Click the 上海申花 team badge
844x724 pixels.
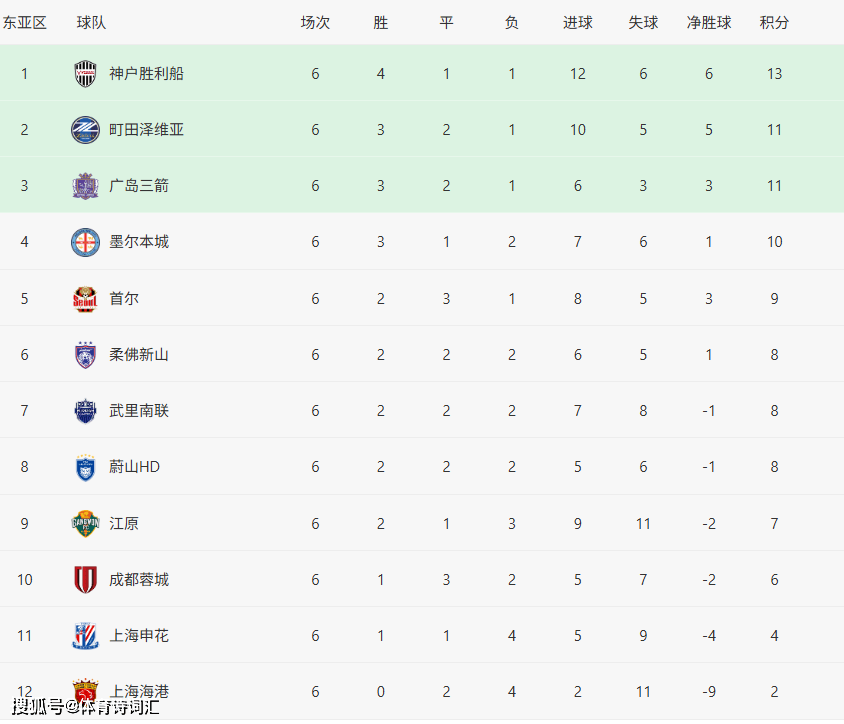[x=86, y=636]
